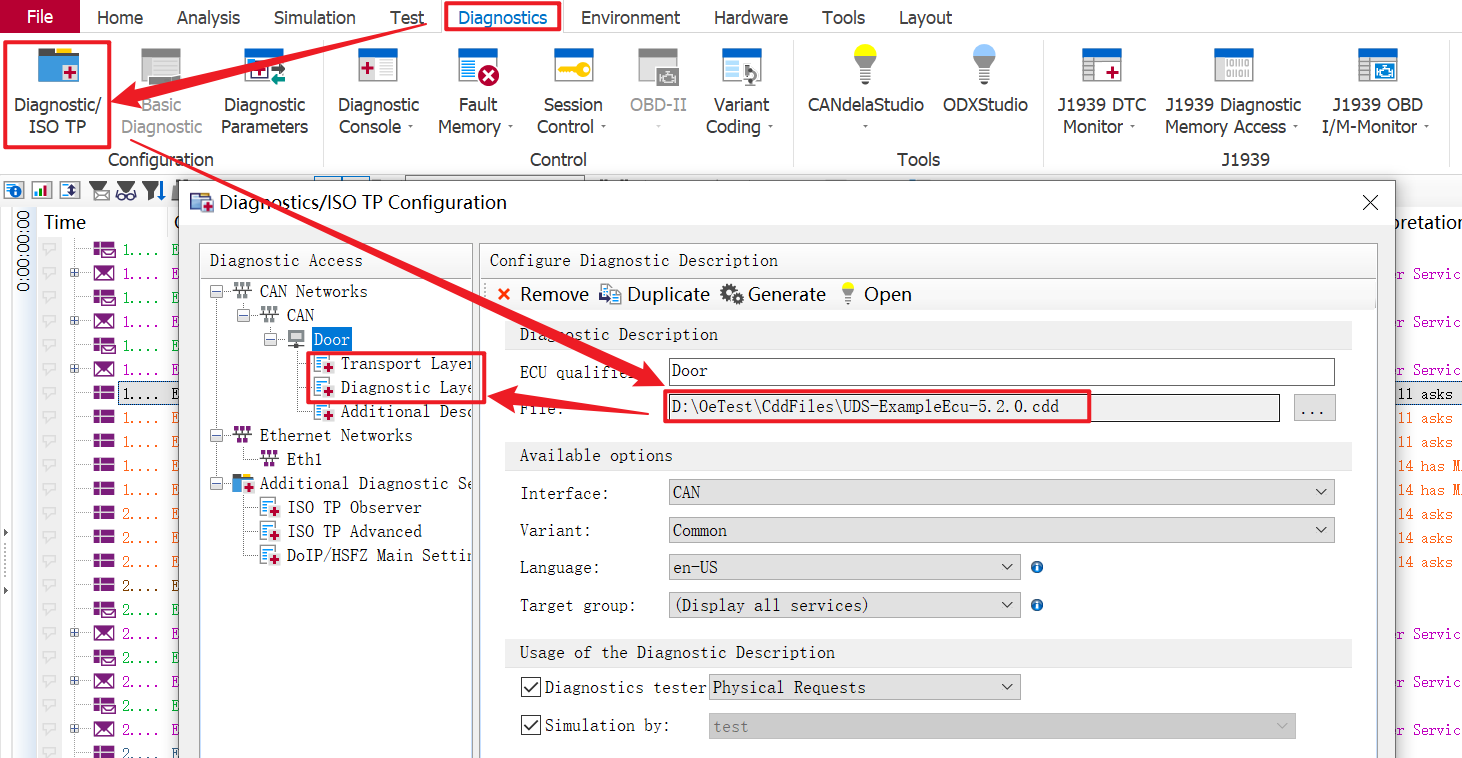Toggle the Diagnostics tester checkbox

coord(531,687)
